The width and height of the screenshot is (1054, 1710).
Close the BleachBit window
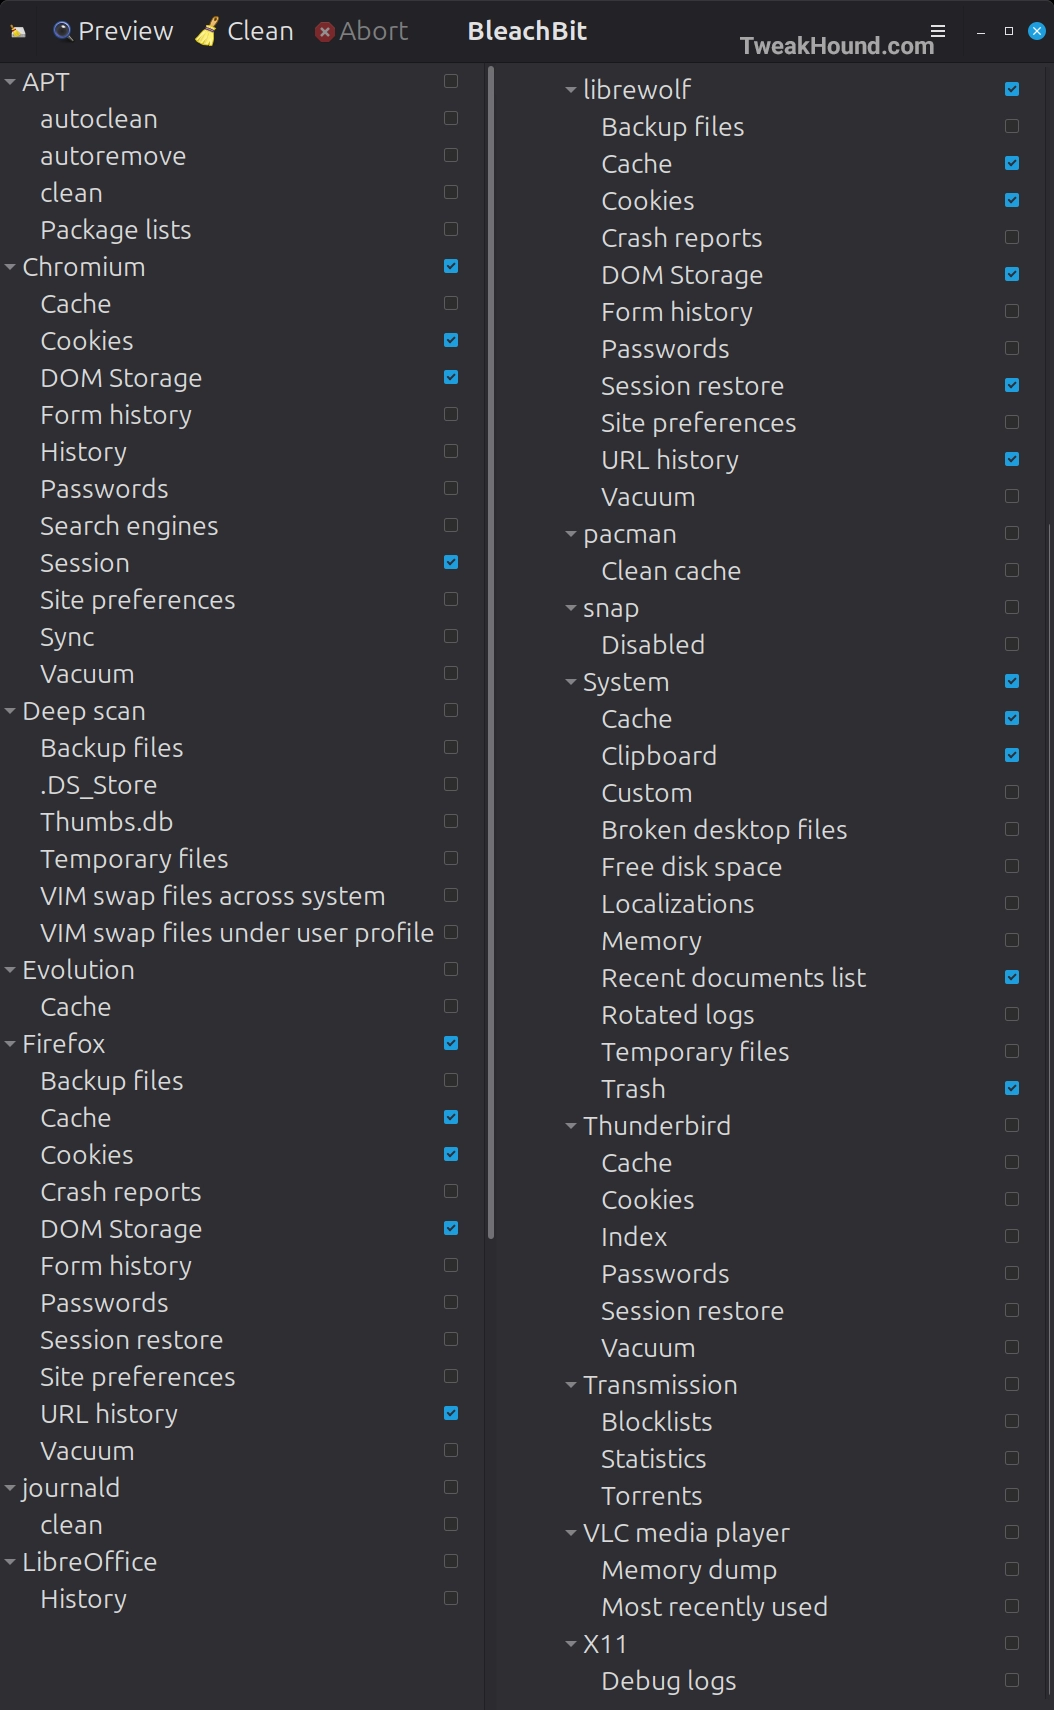[x=1037, y=32]
